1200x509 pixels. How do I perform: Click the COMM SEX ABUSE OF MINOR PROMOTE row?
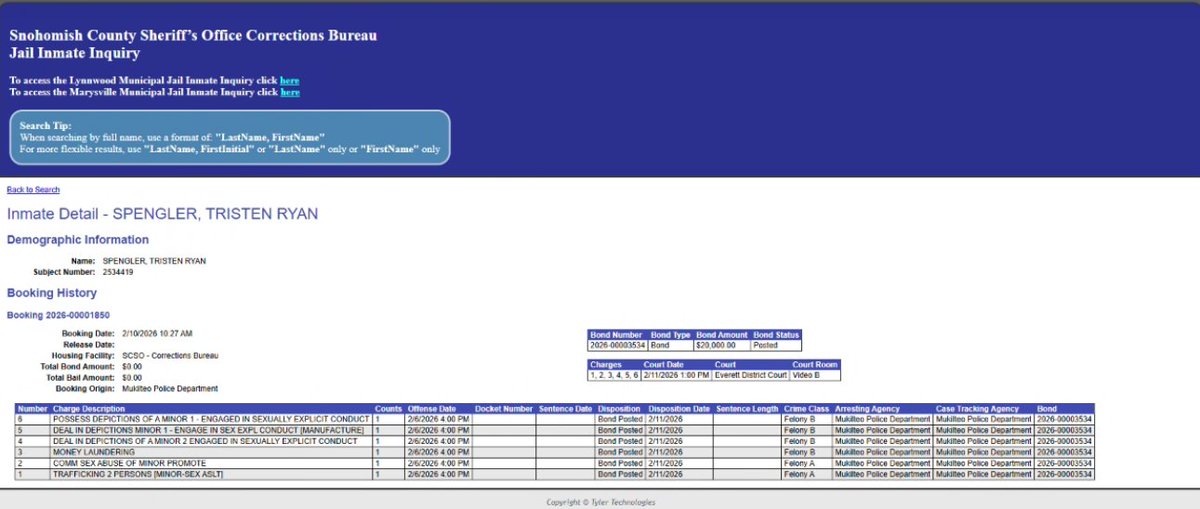(554, 463)
